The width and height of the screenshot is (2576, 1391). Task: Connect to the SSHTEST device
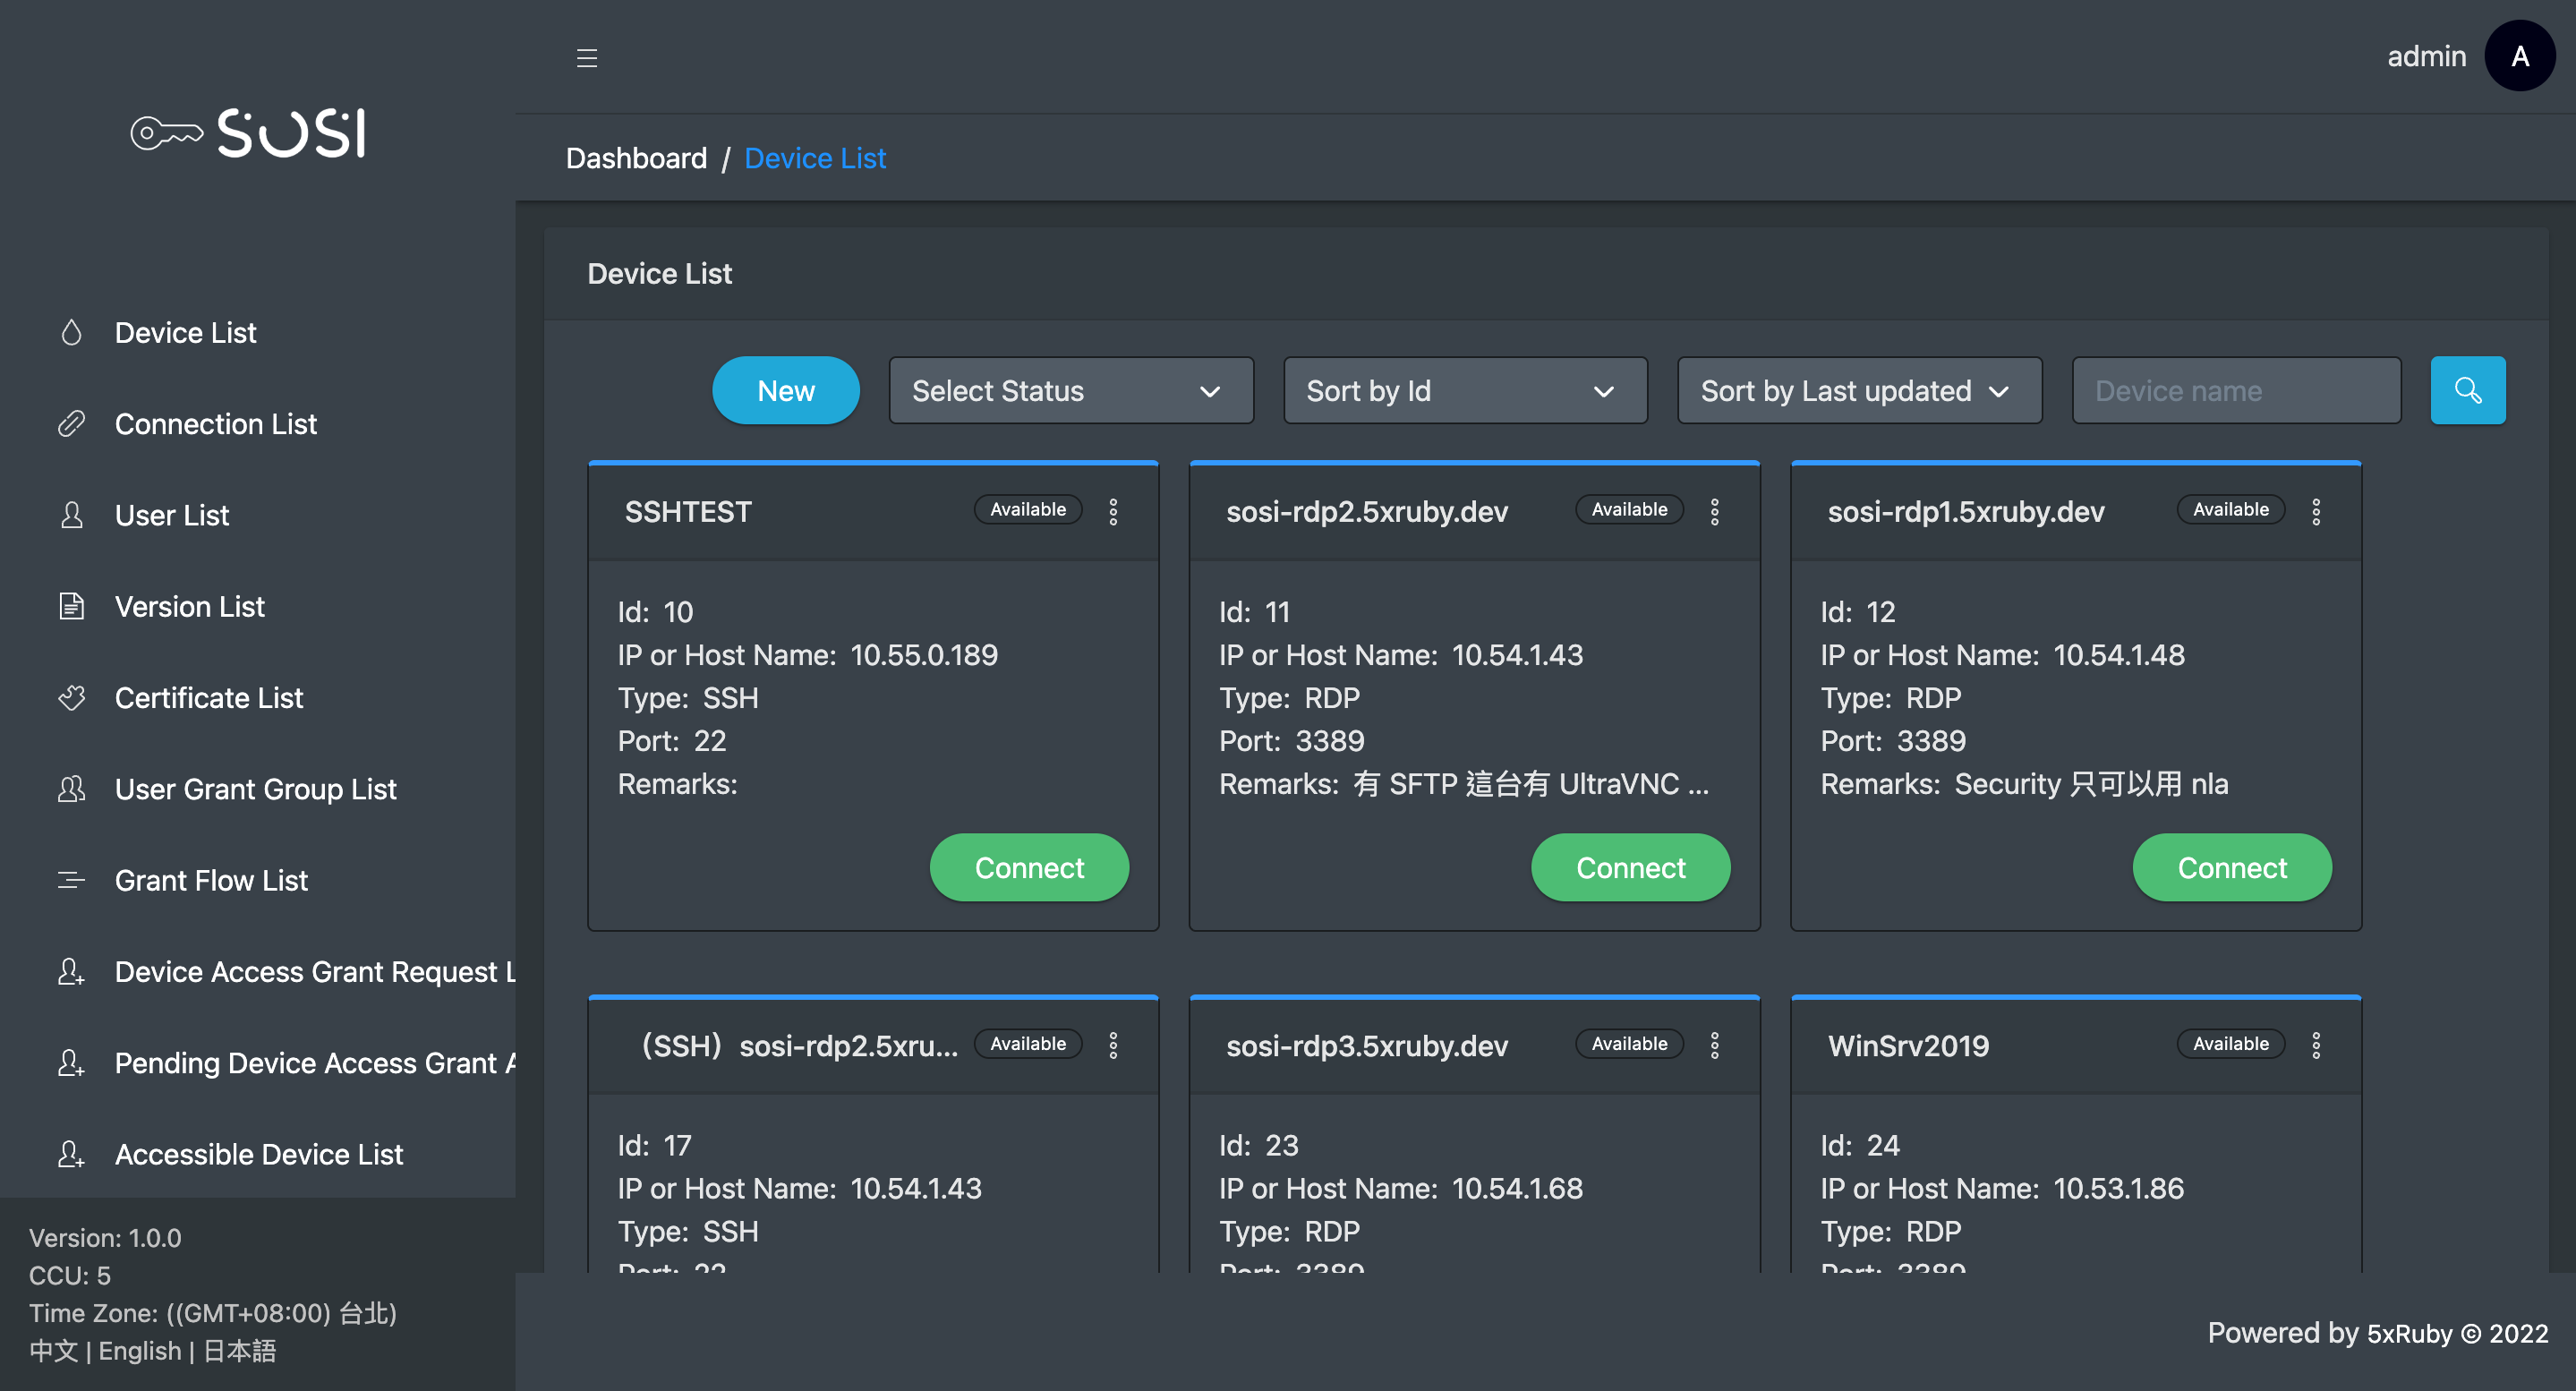coord(1028,867)
